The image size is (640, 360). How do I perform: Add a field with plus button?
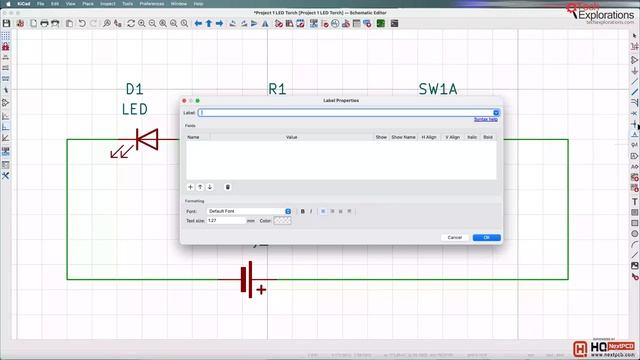(x=190, y=187)
